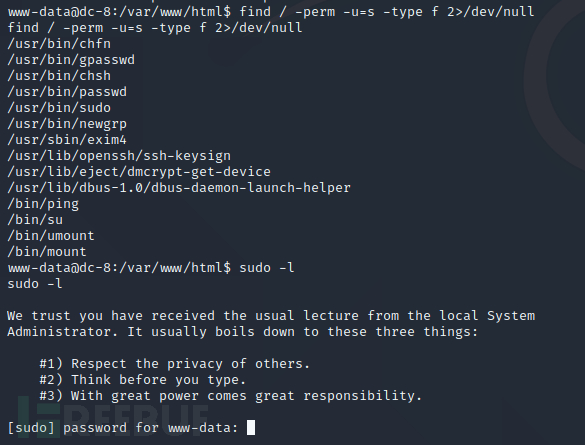
Task: Click the /bin/mount line
Action: (x=47, y=252)
